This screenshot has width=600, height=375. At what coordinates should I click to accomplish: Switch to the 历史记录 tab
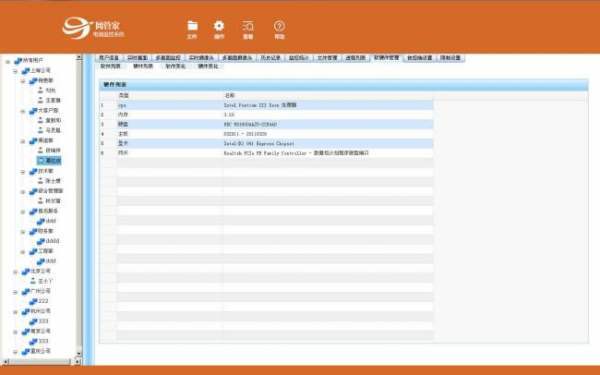271,58
